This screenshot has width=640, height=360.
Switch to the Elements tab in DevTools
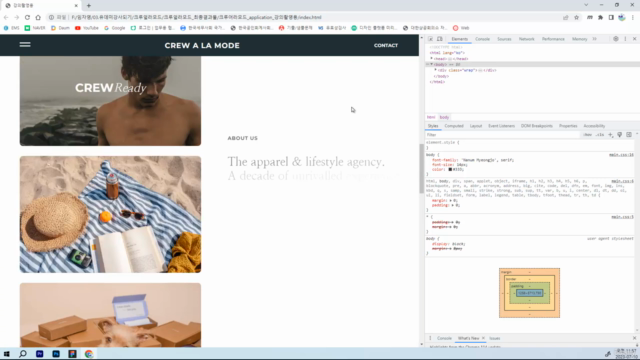(x=460, y=39)
